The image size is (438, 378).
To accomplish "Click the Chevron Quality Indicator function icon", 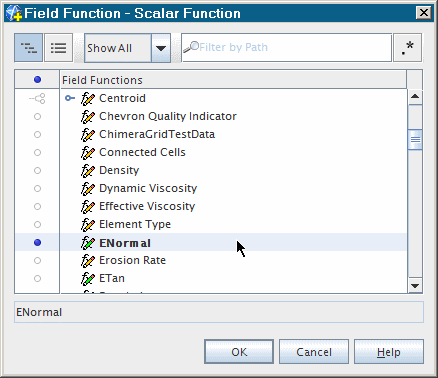I will click(x=88, y=117).
